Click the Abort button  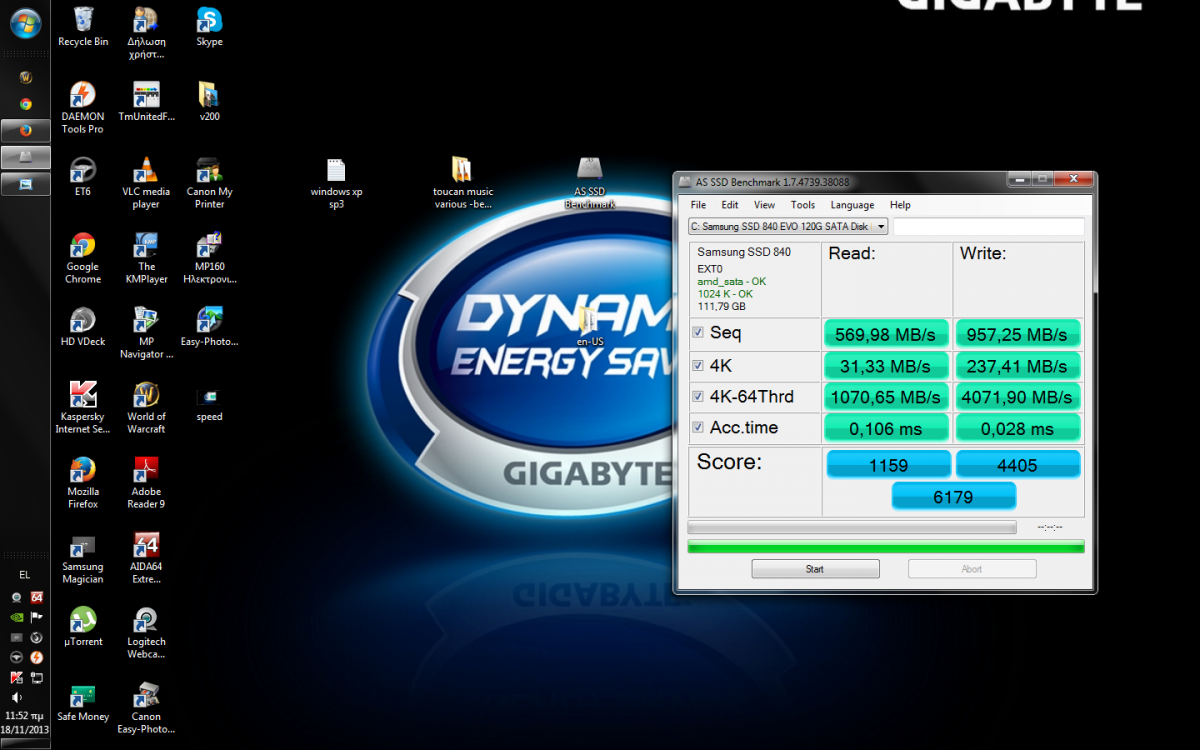pyautogui.click(x=972, y=569)
